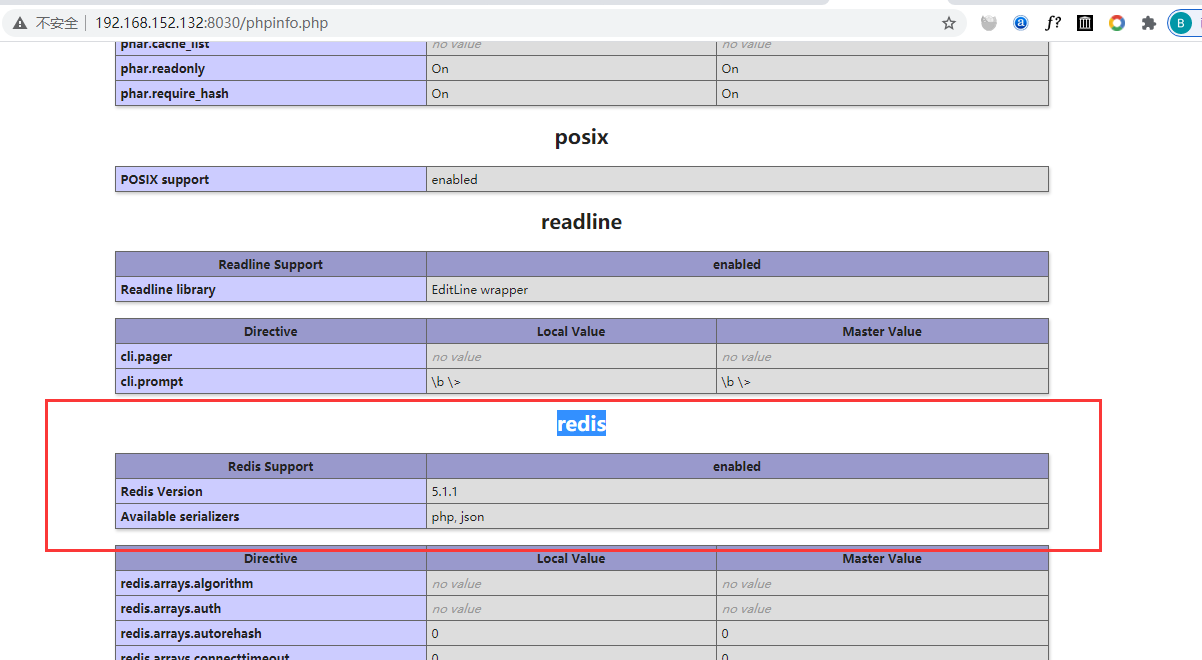Select the 'Readline Support' header cell

pyautogui.click(x=271, y=264)
